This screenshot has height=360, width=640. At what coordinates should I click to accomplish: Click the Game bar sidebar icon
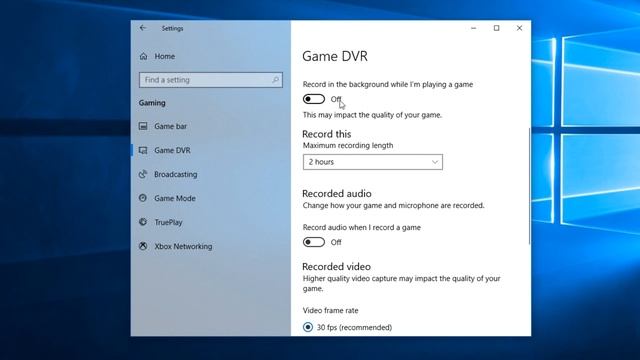(x=143, y=126)
